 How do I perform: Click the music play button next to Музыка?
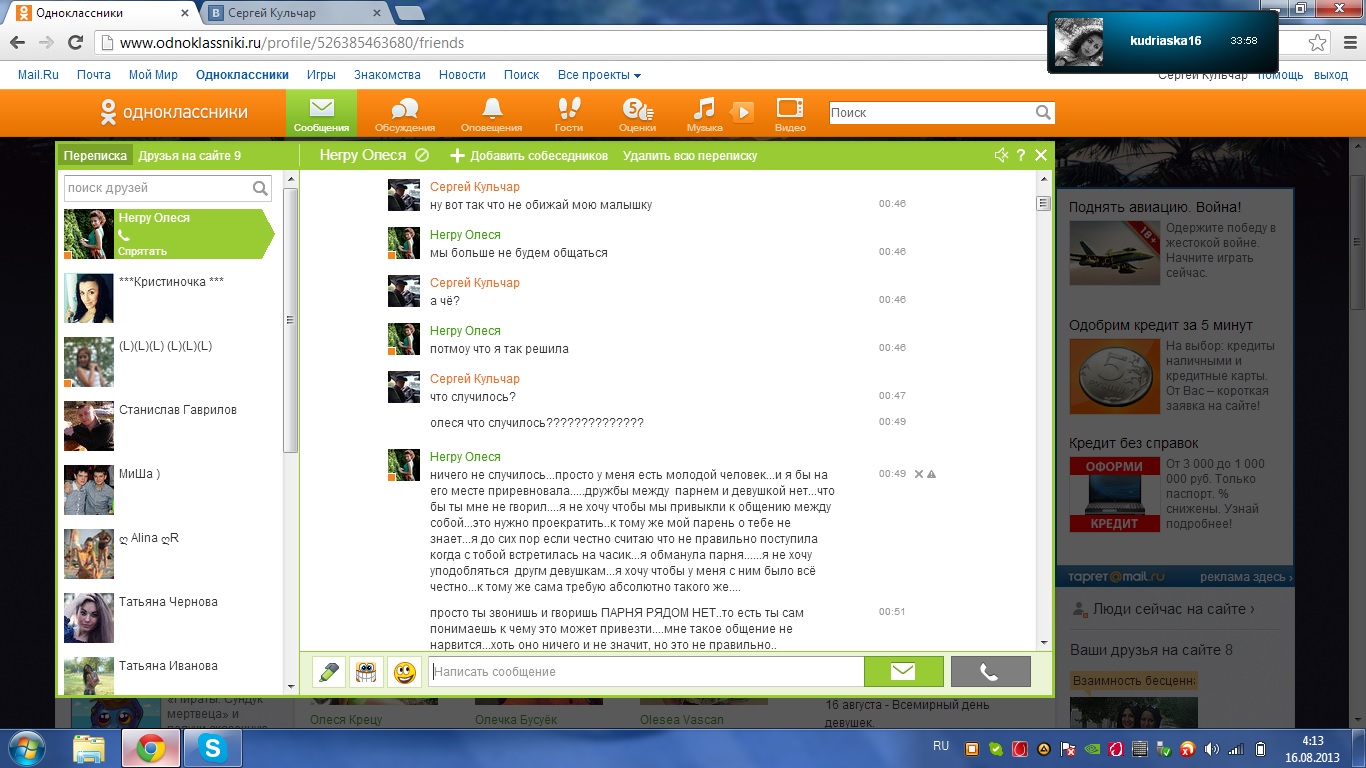coord(742,112)
